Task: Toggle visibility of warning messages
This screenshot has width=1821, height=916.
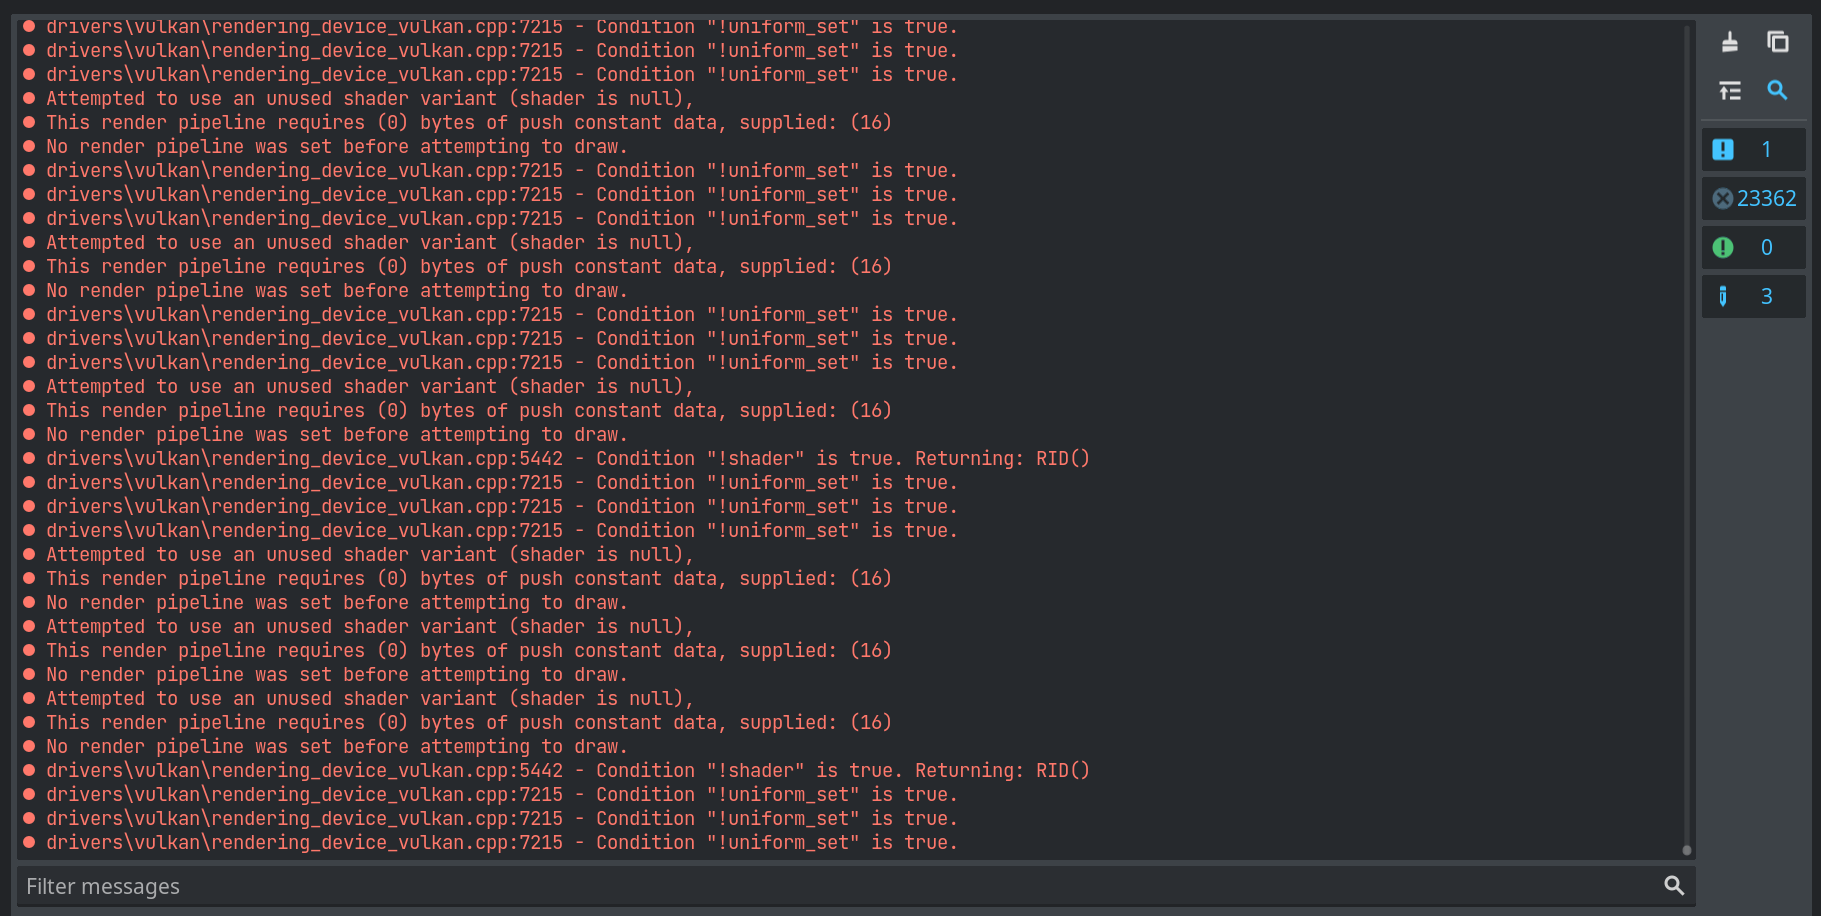Action: click(x=1754, y=247)
